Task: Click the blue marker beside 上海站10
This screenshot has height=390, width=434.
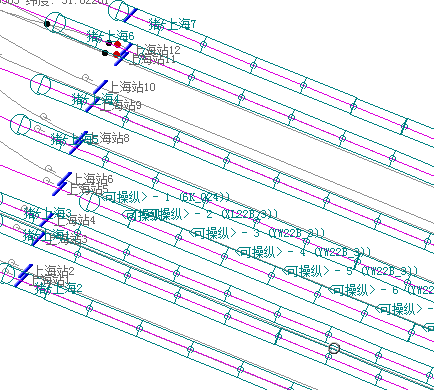Action: click(x=100, y=87)
